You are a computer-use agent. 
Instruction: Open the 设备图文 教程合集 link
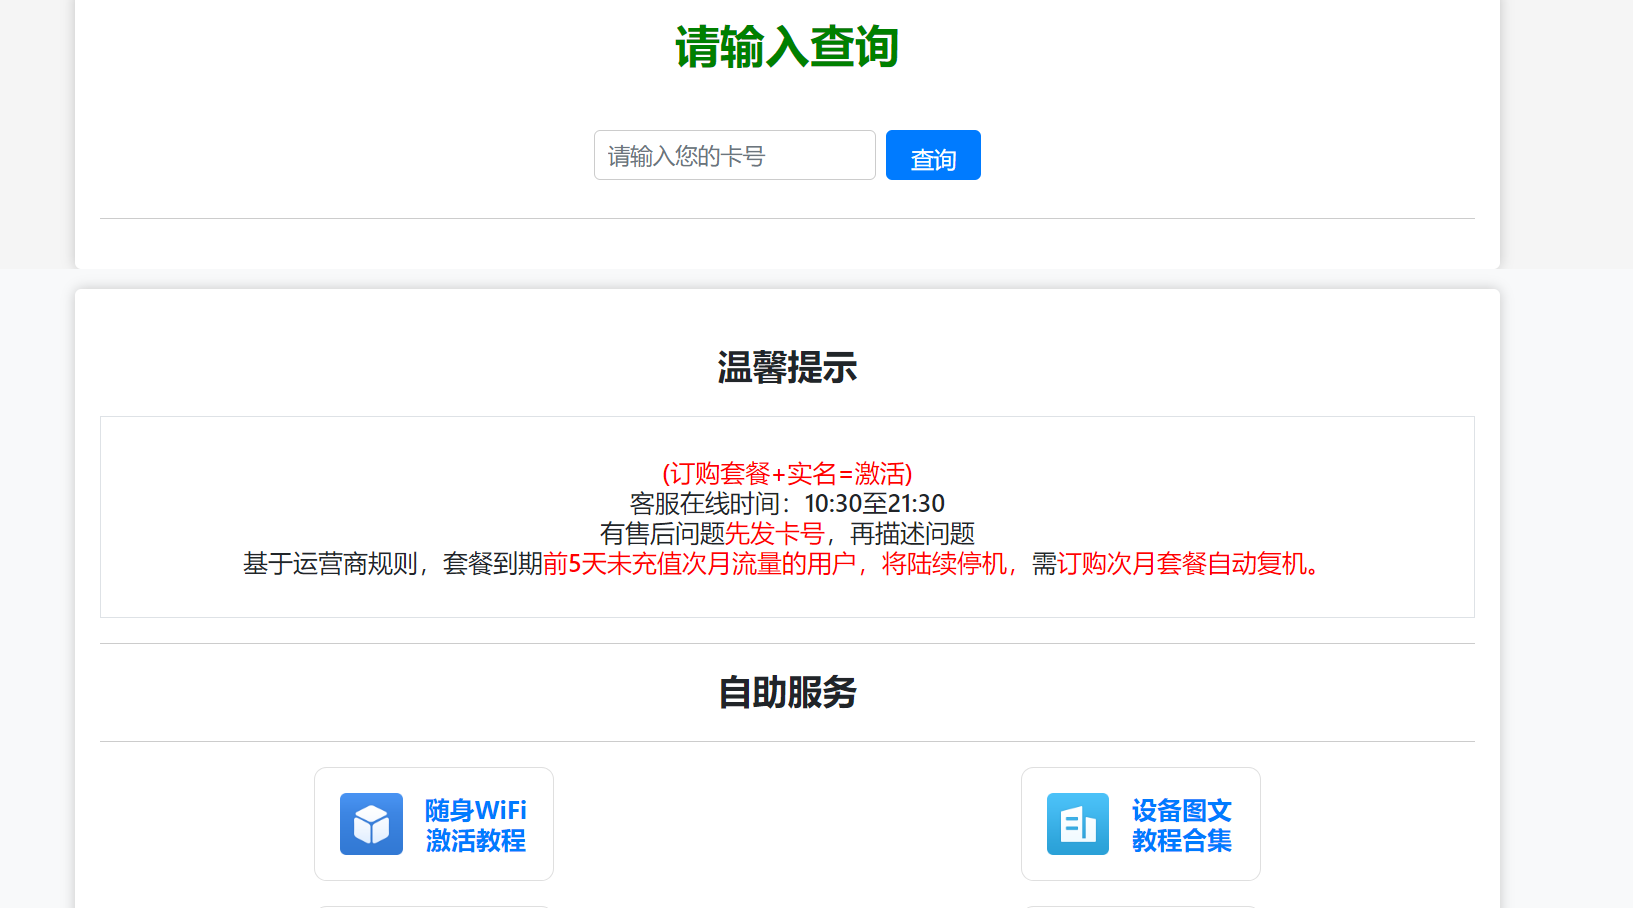tap(1182, 825)
